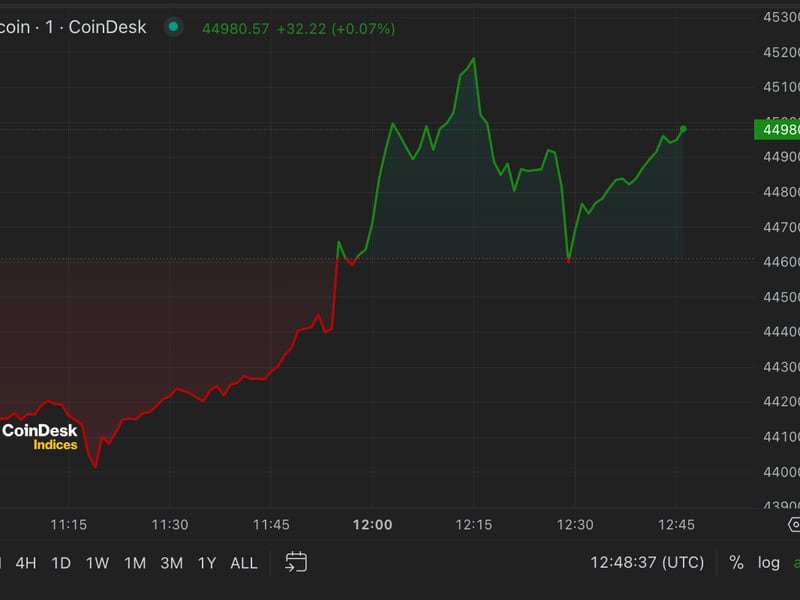Show the 1Y time range
Screen dimensions: 800x600
(x=207, y=563)
